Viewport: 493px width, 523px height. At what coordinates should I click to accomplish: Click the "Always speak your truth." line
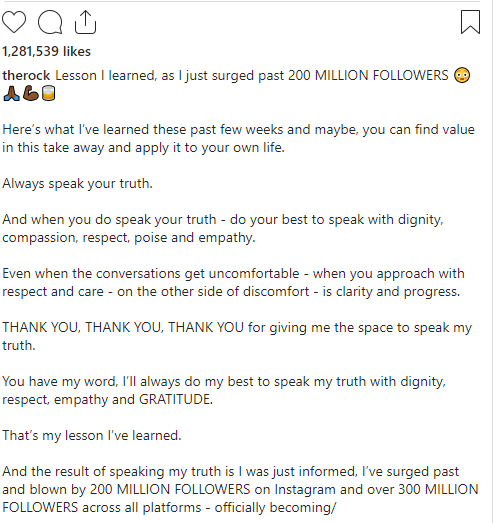coord(77,183)
